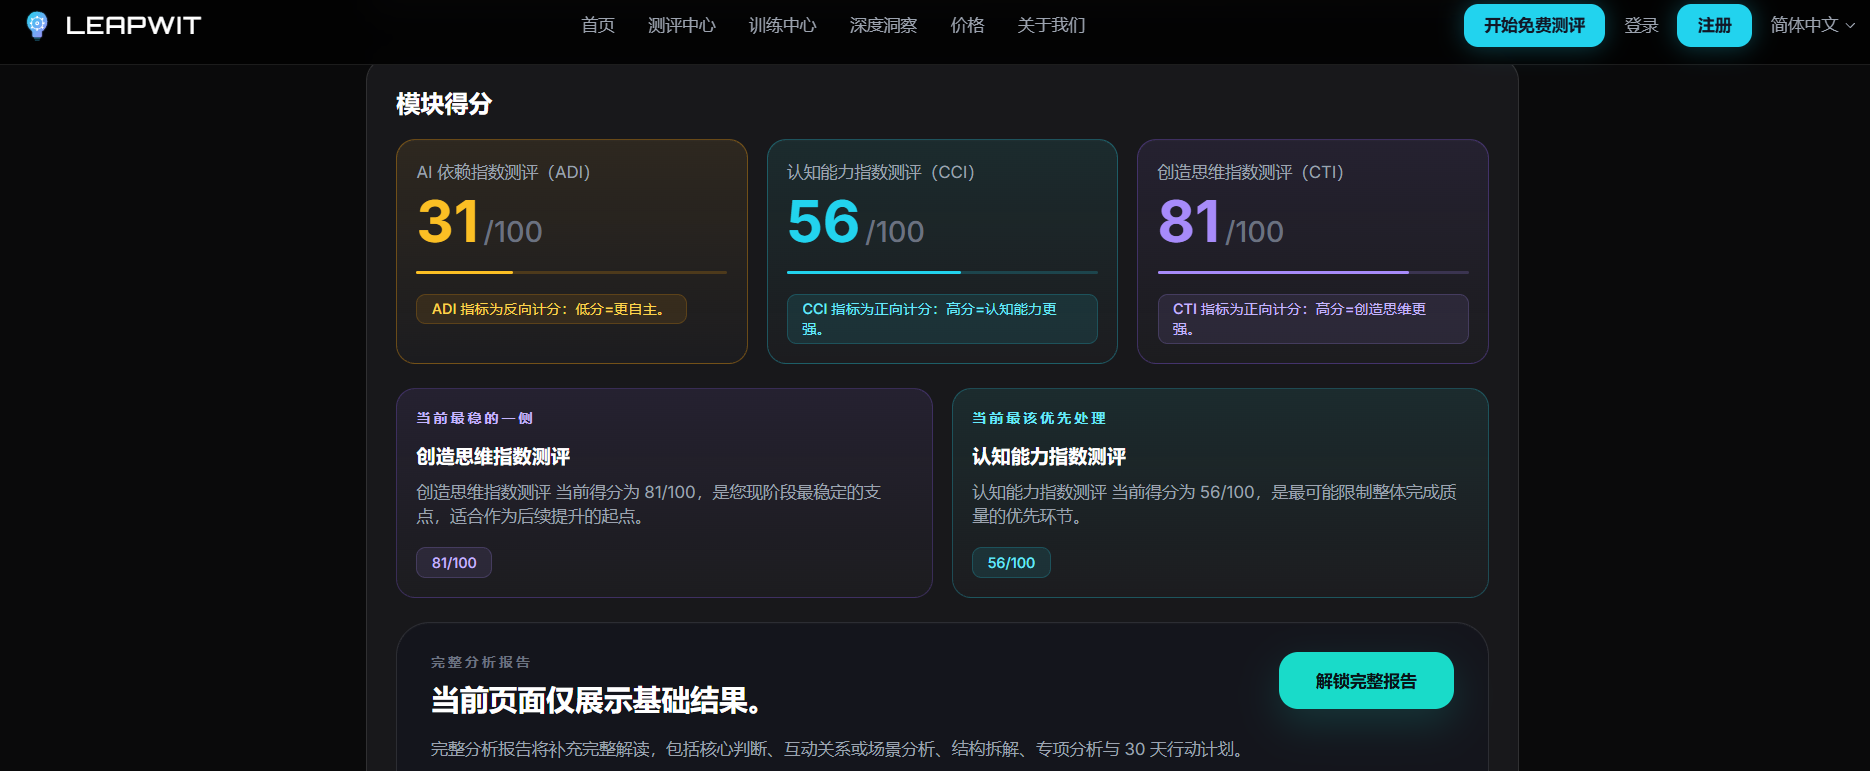Open the 训练中心 menu item

click(783, 25)
